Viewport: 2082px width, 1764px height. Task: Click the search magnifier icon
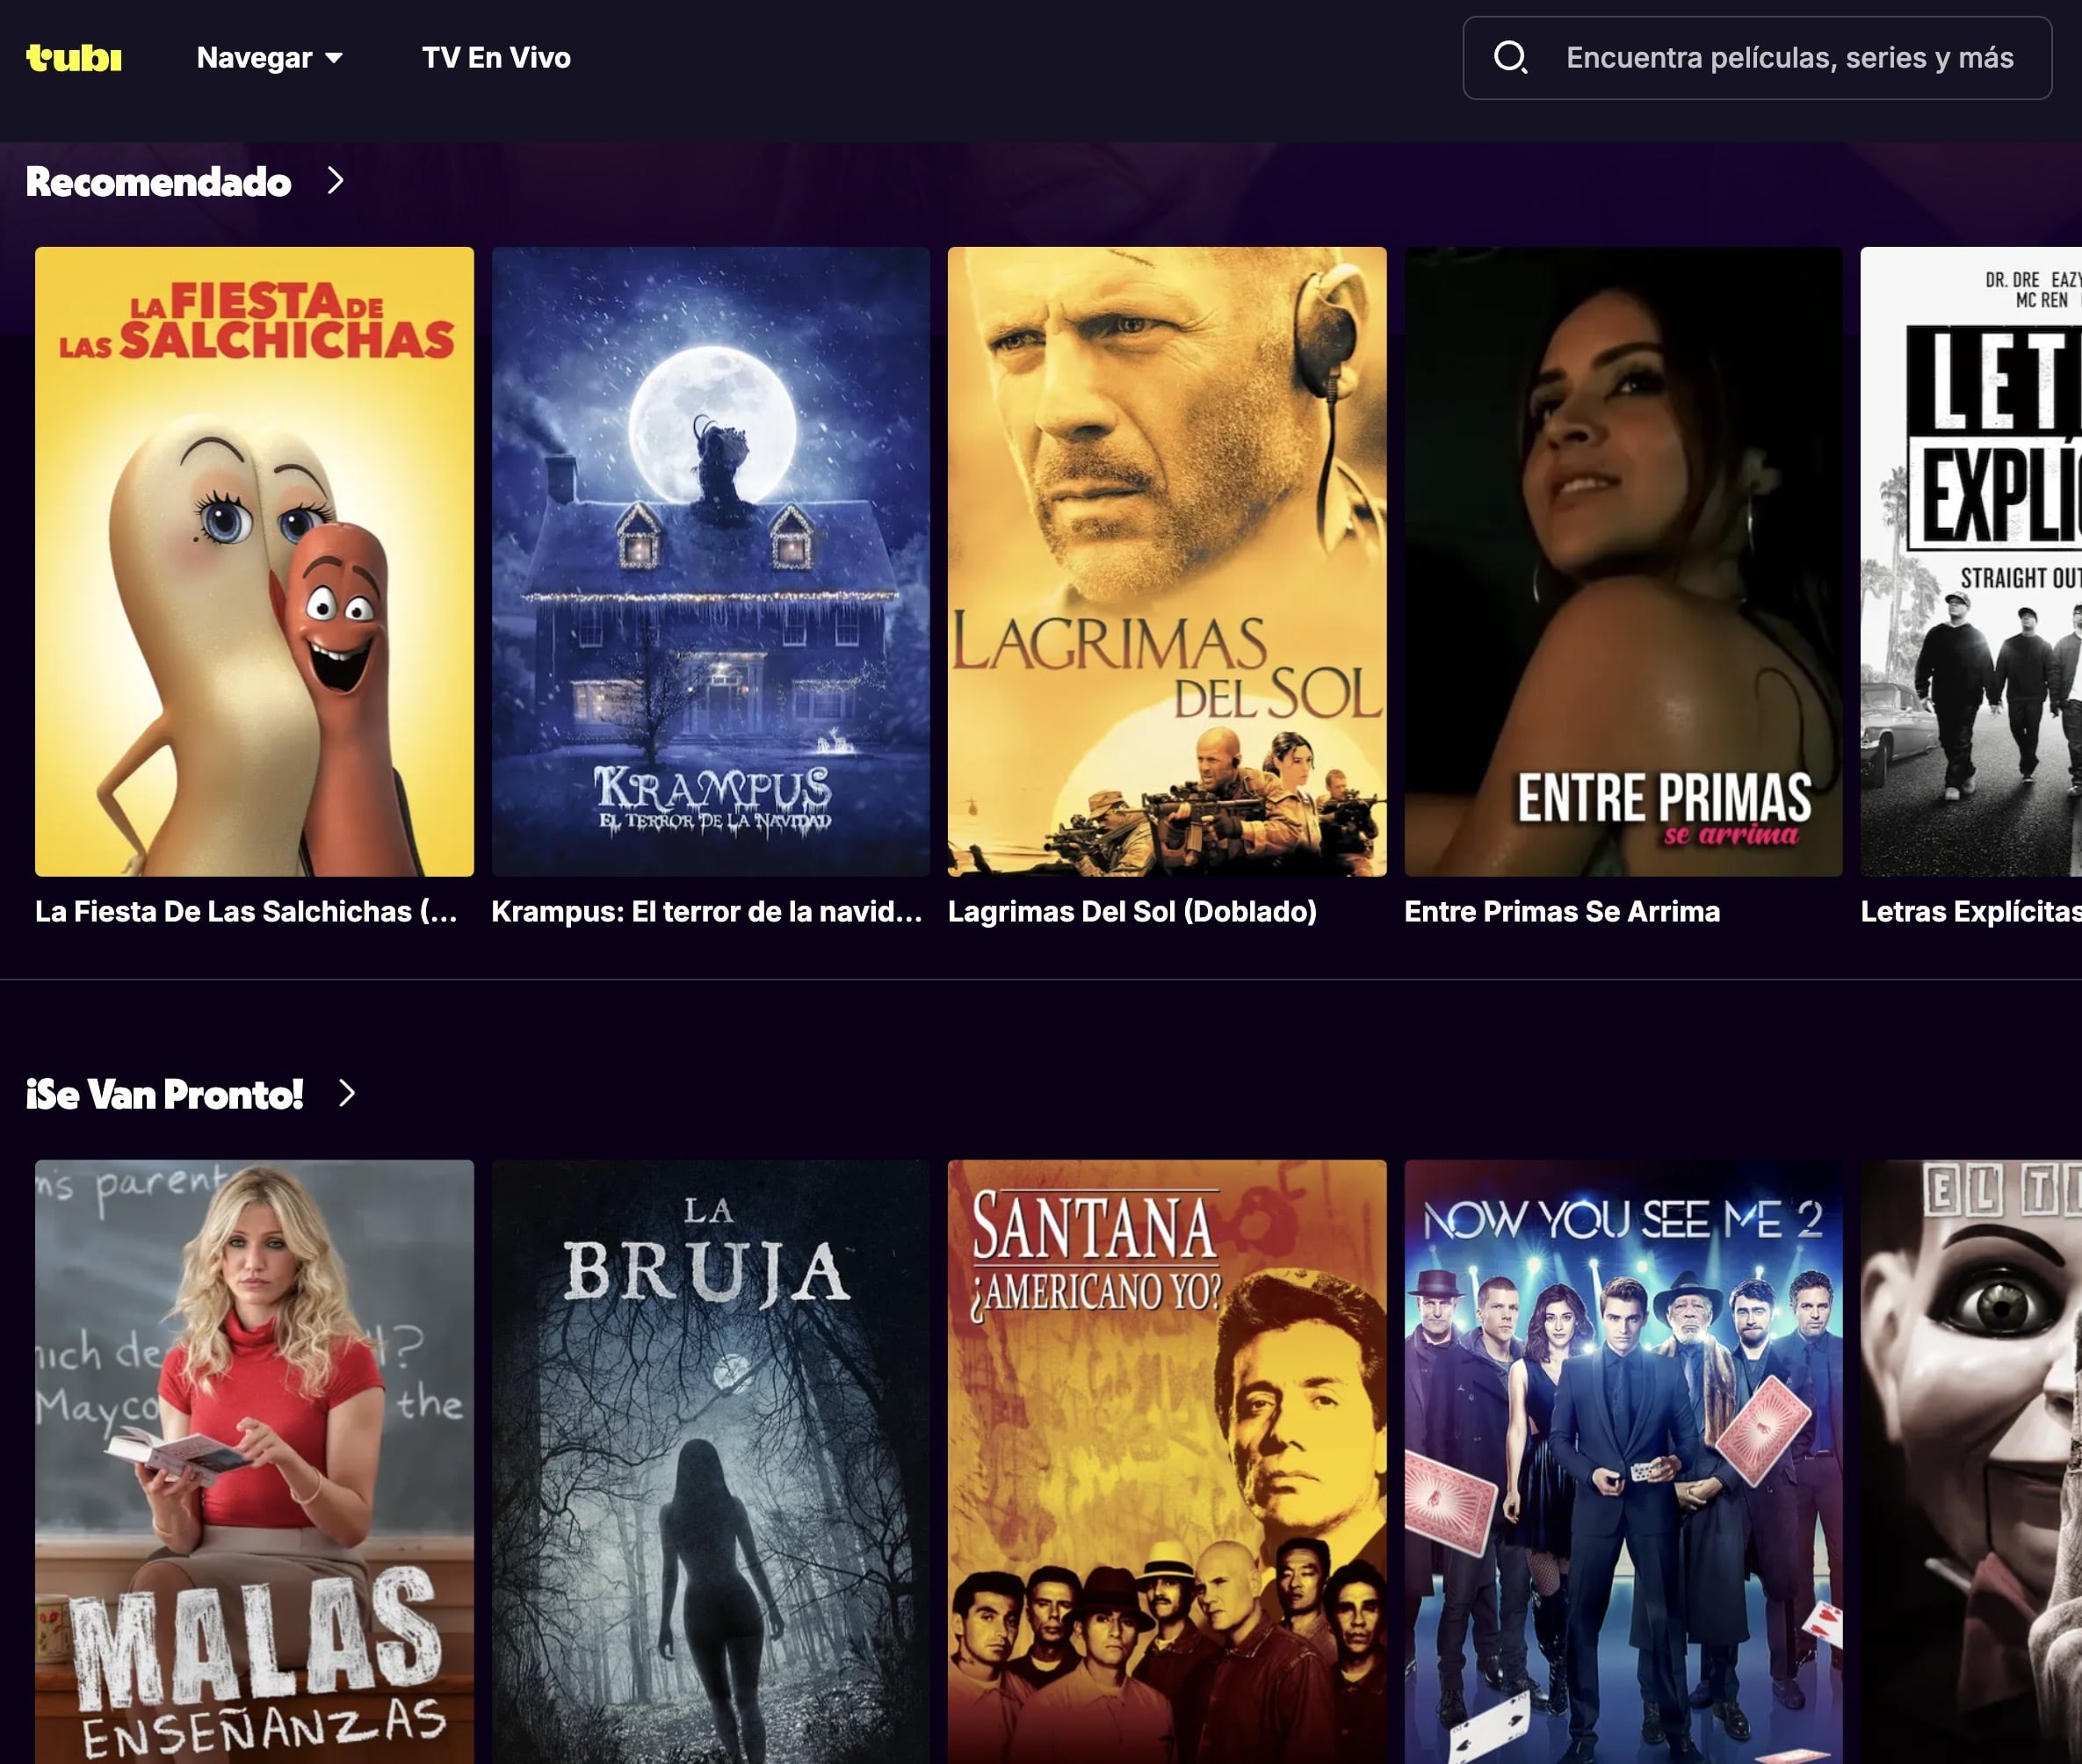(x=1509, y=57)
